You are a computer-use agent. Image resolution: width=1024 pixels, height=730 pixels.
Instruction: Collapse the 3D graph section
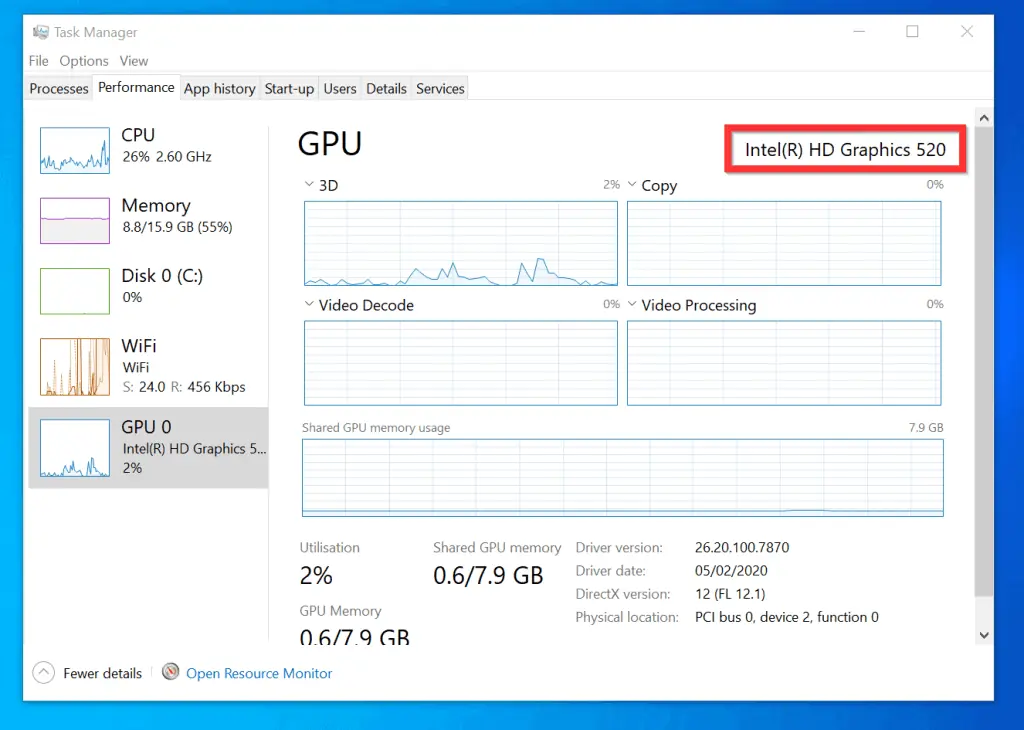pyautogui.click(x=310, y=184)
